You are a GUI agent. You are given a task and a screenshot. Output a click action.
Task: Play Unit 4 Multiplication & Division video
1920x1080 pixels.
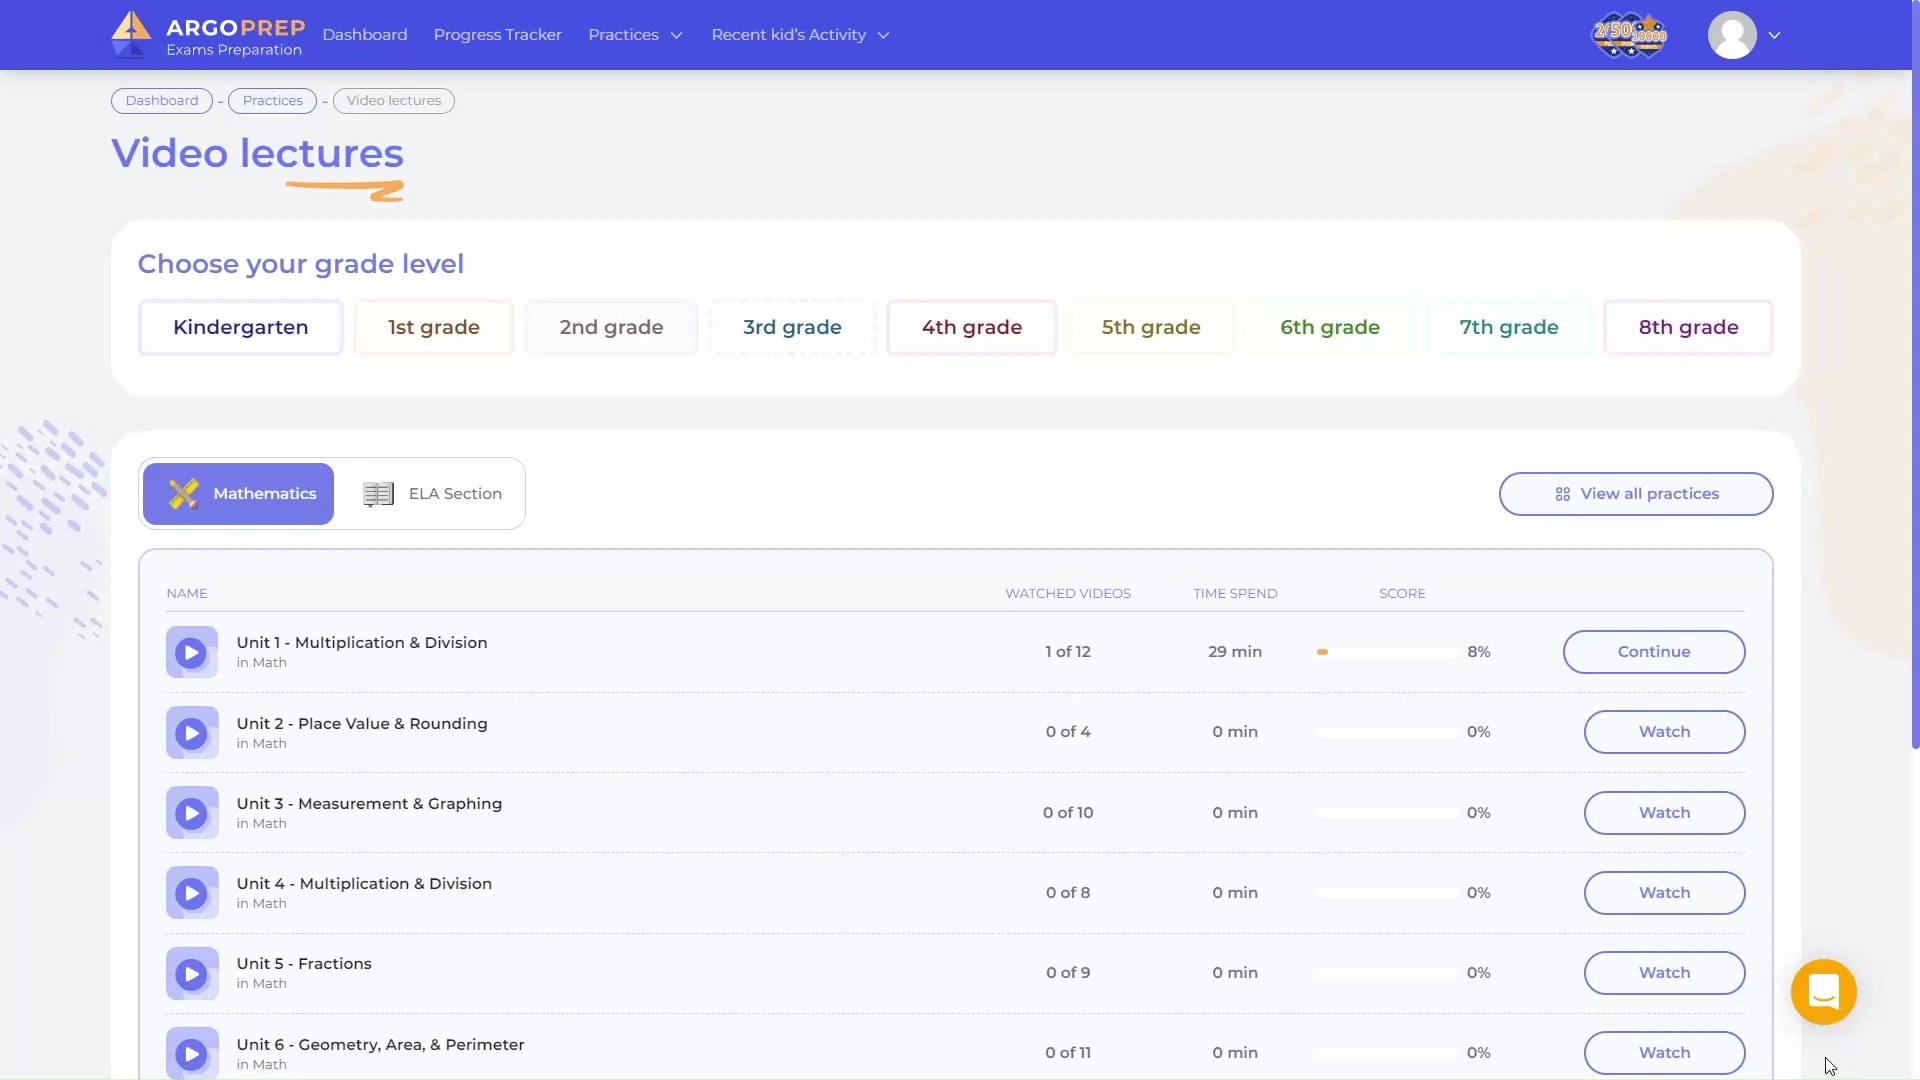pyautogui.click(x=191, y=893)
